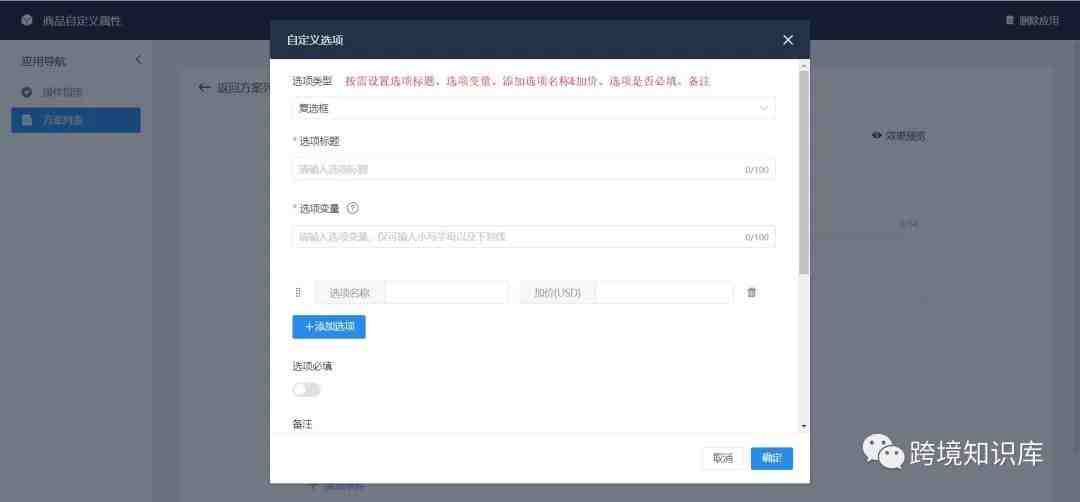Click the 插件首页 sidebar icon
Screen dimensions: 1080x502
click(27, 92)
